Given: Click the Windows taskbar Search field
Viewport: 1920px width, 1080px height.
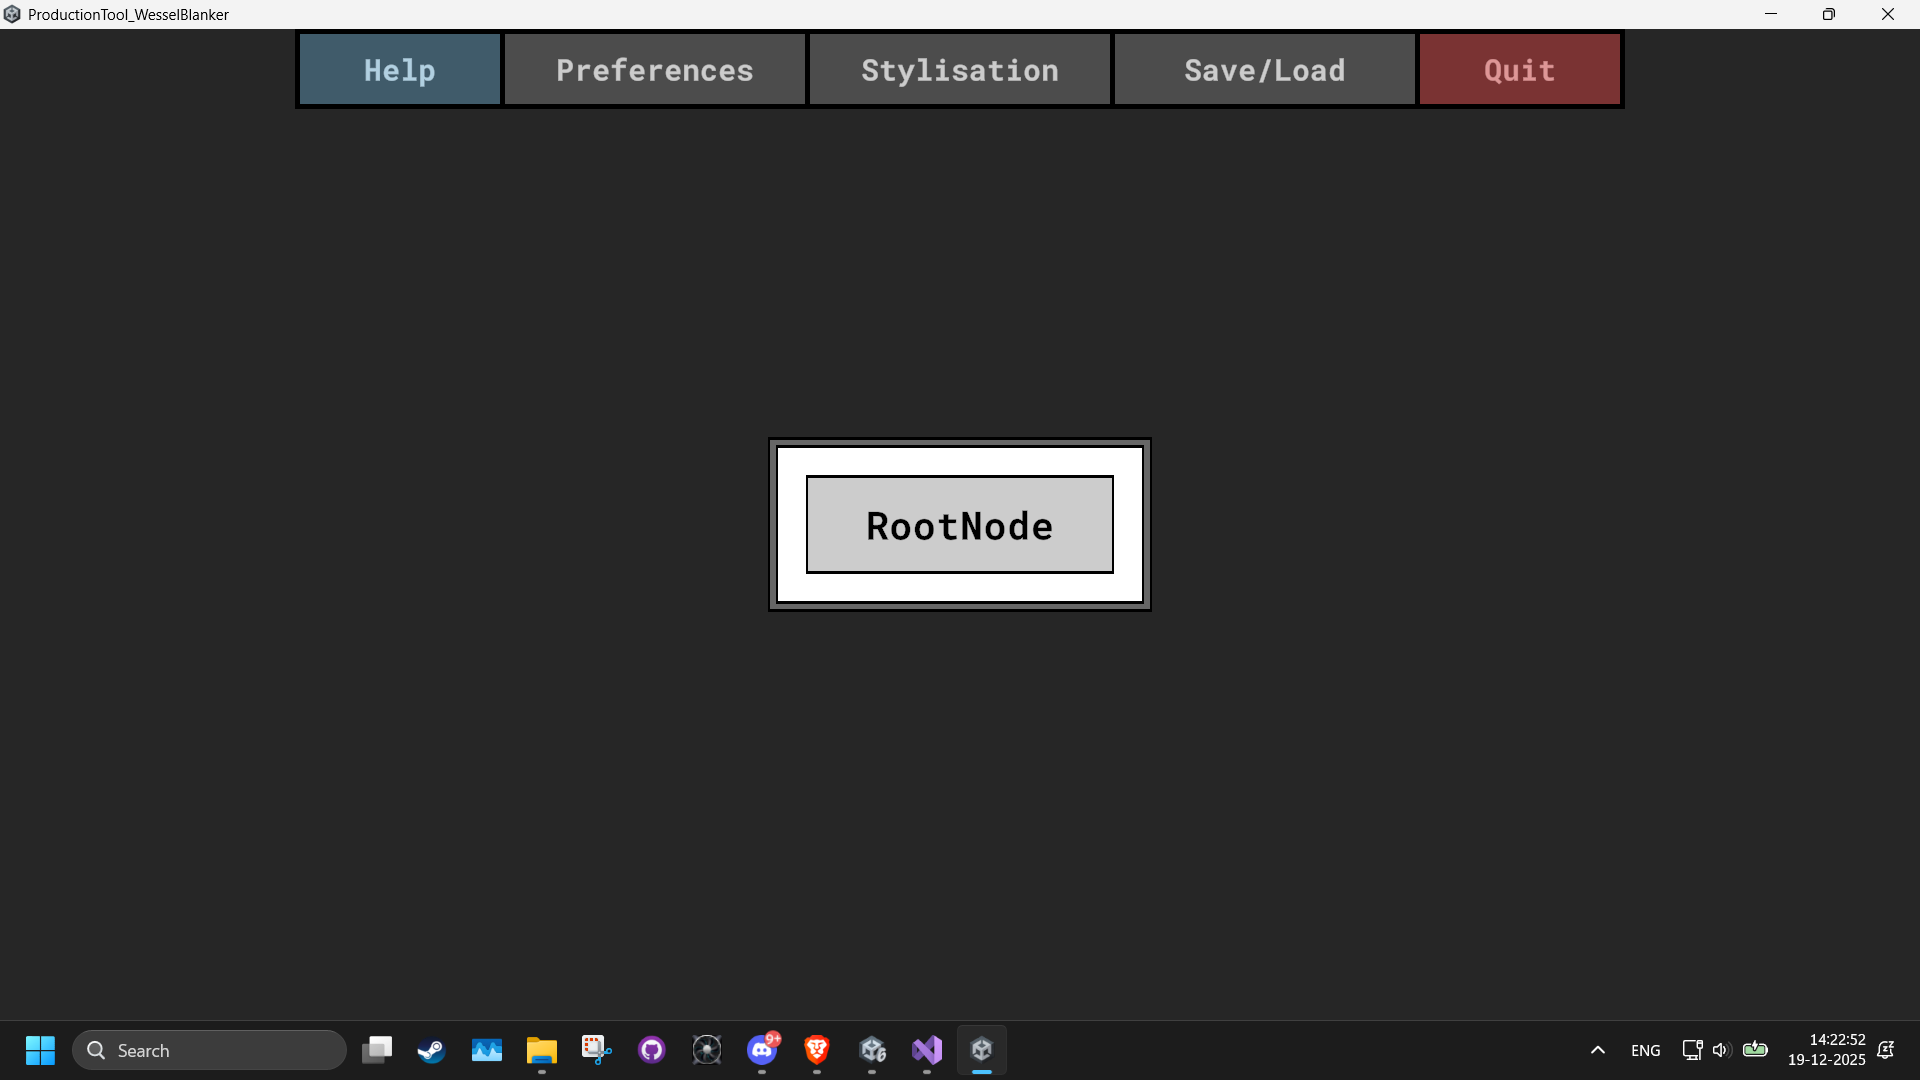Looking at the screenshot, I should point(210,1050).
